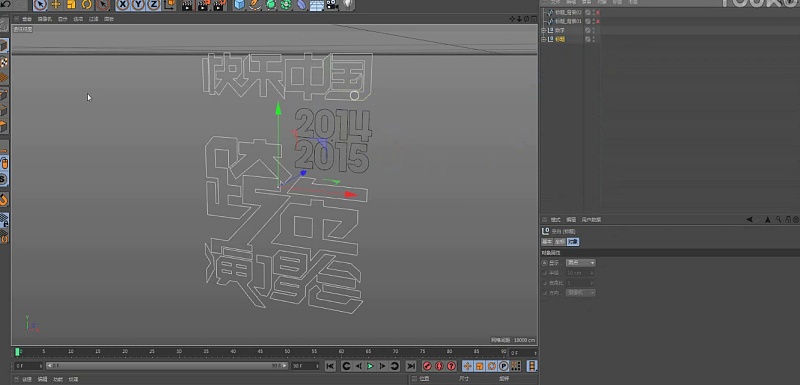Switch to Polygons mode

tap(4, 126)
